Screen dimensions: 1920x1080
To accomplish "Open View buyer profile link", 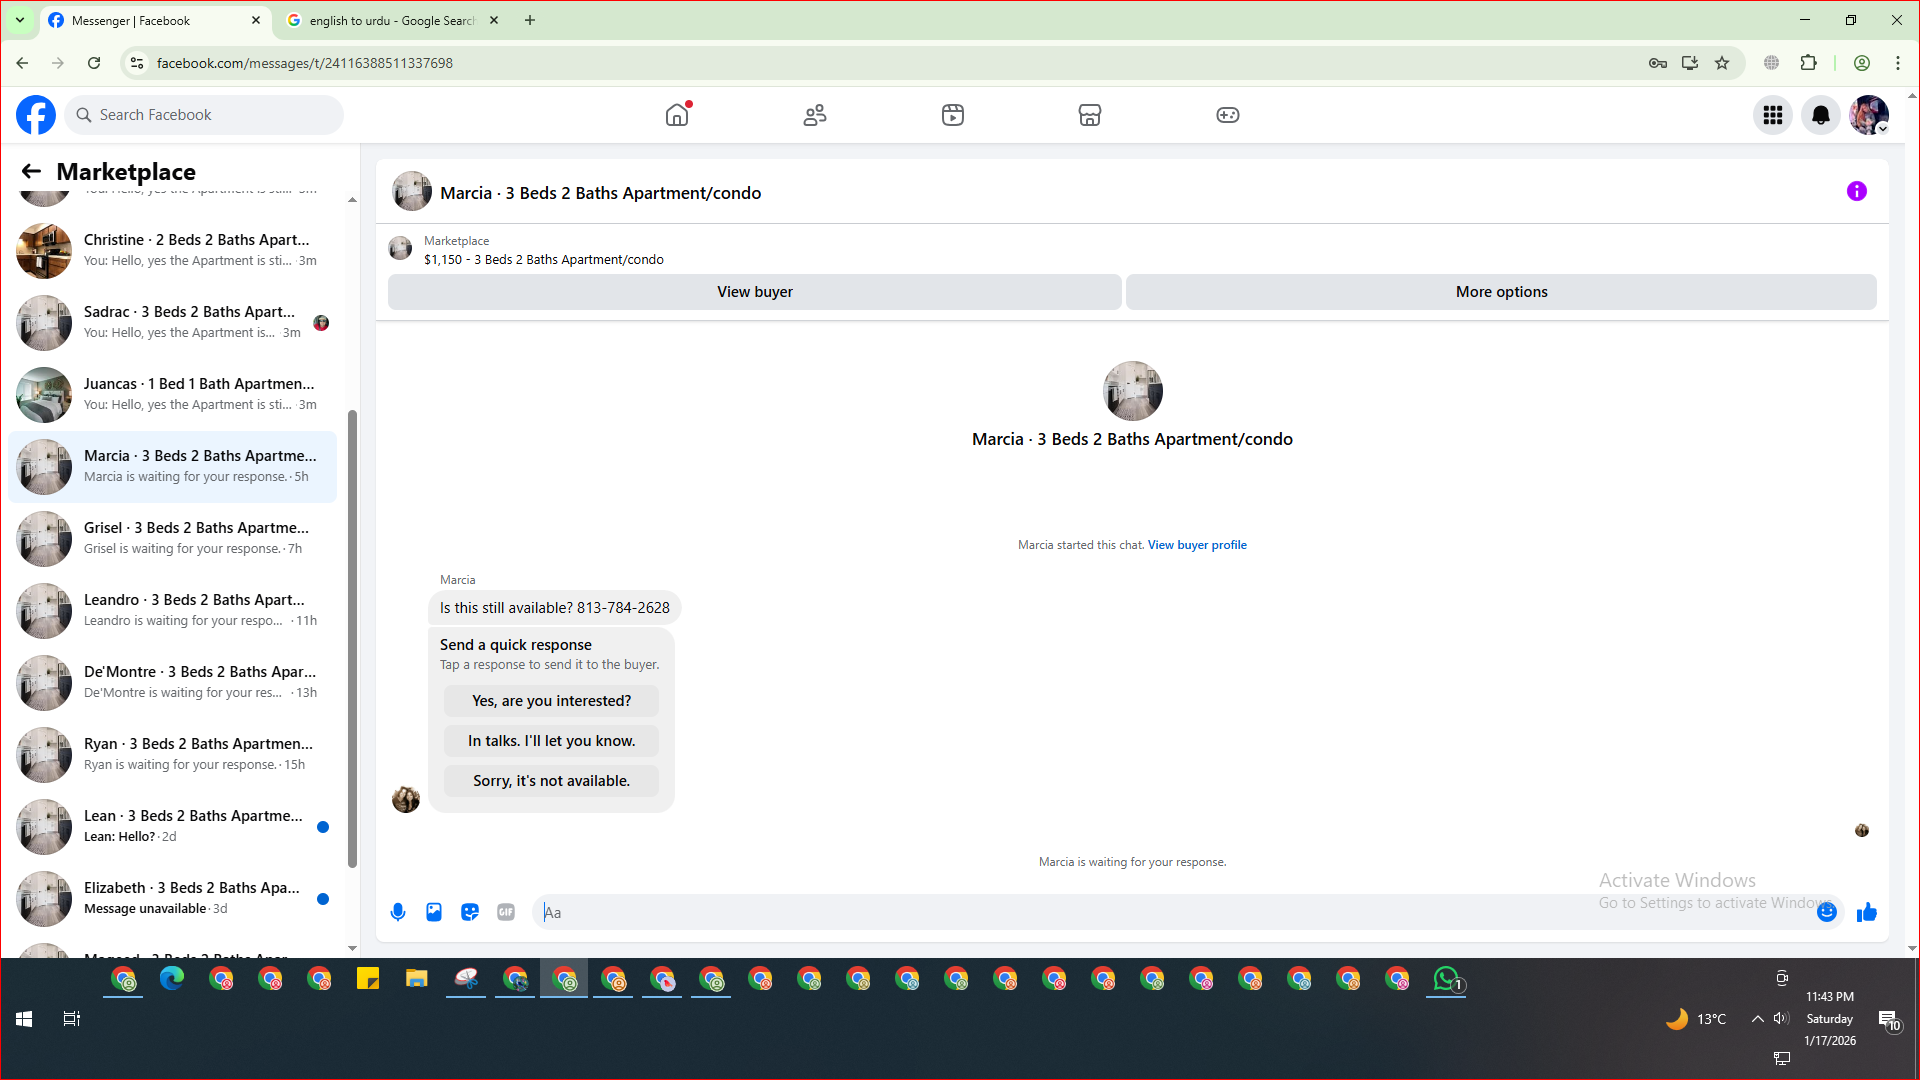I will (x=1196, y=545).
